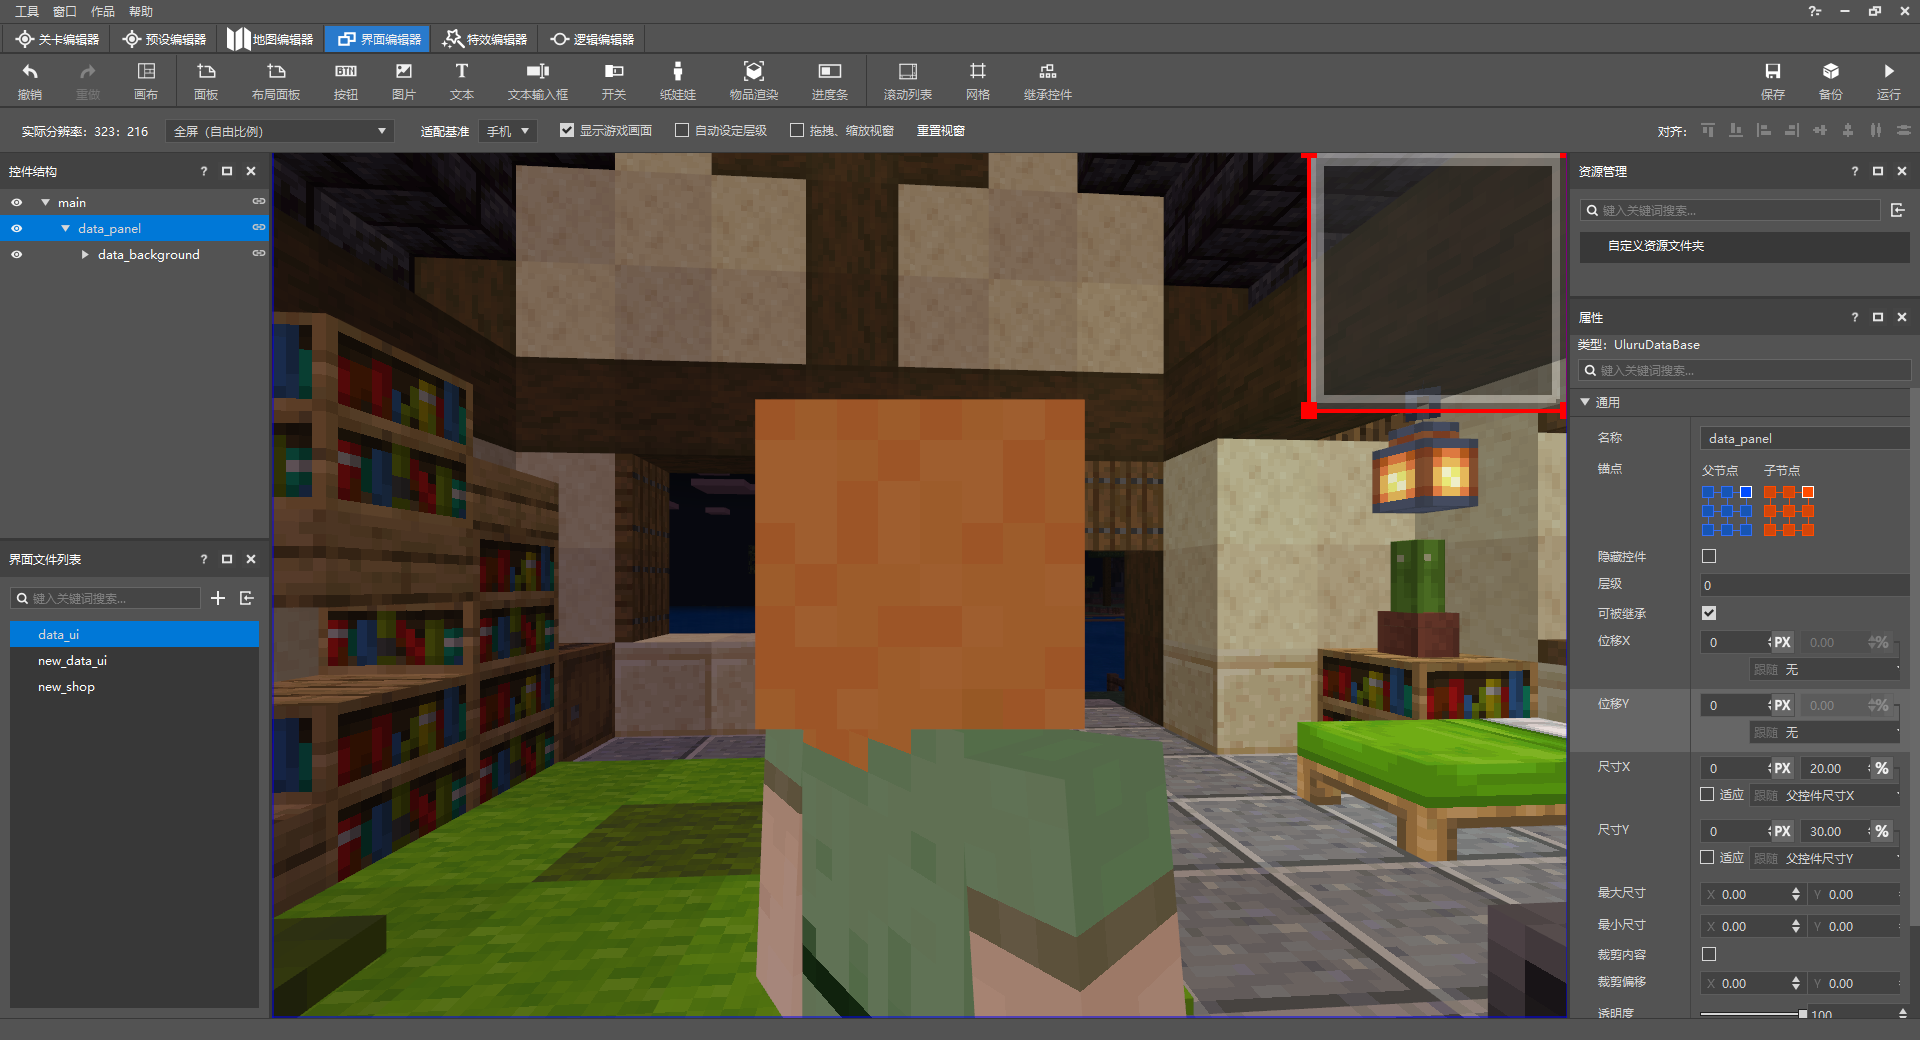Screen dimensions: 1920x1040
Task: Insert a 网格 (Grid) control
Action: [978, 81]
